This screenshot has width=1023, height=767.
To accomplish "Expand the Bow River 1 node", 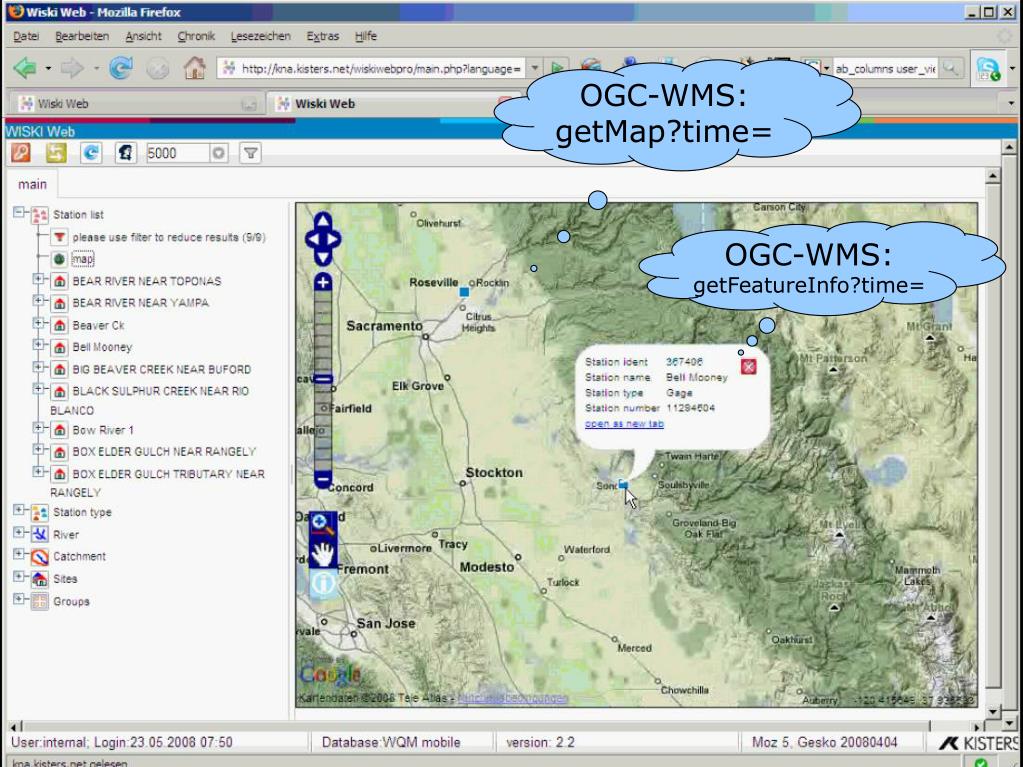I will click(x=38, y=428).
